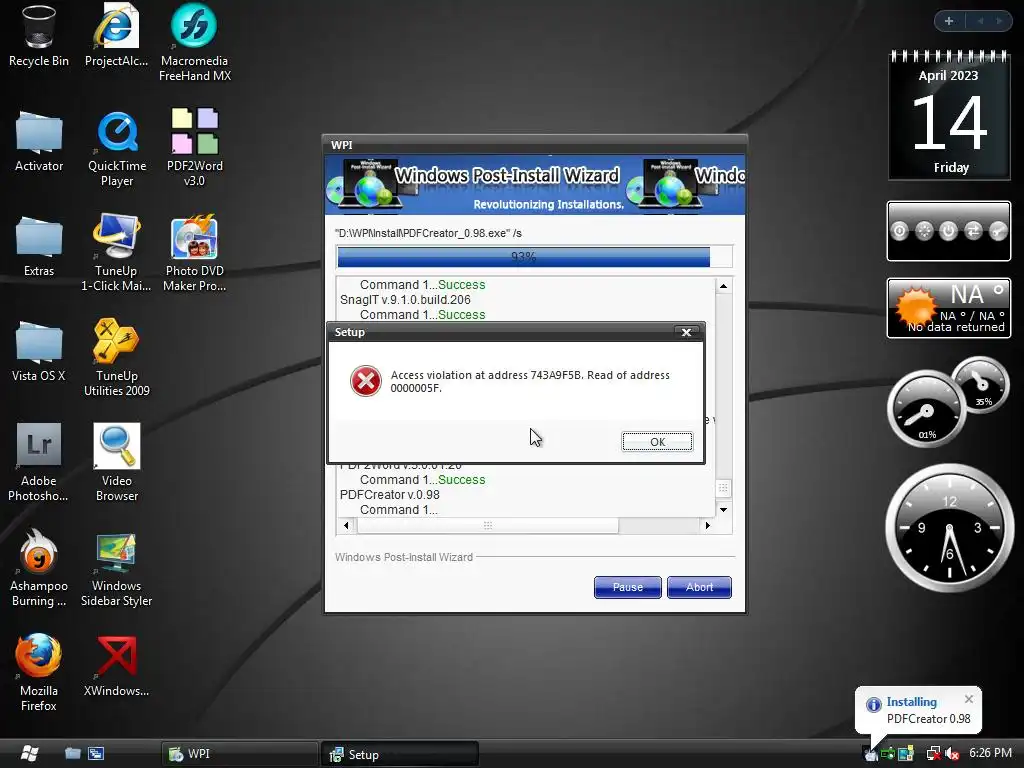Click the PDFCreator_0.98.exe command path text
Viewport: 1024px width, 768px height.
(x=428, y=233)
